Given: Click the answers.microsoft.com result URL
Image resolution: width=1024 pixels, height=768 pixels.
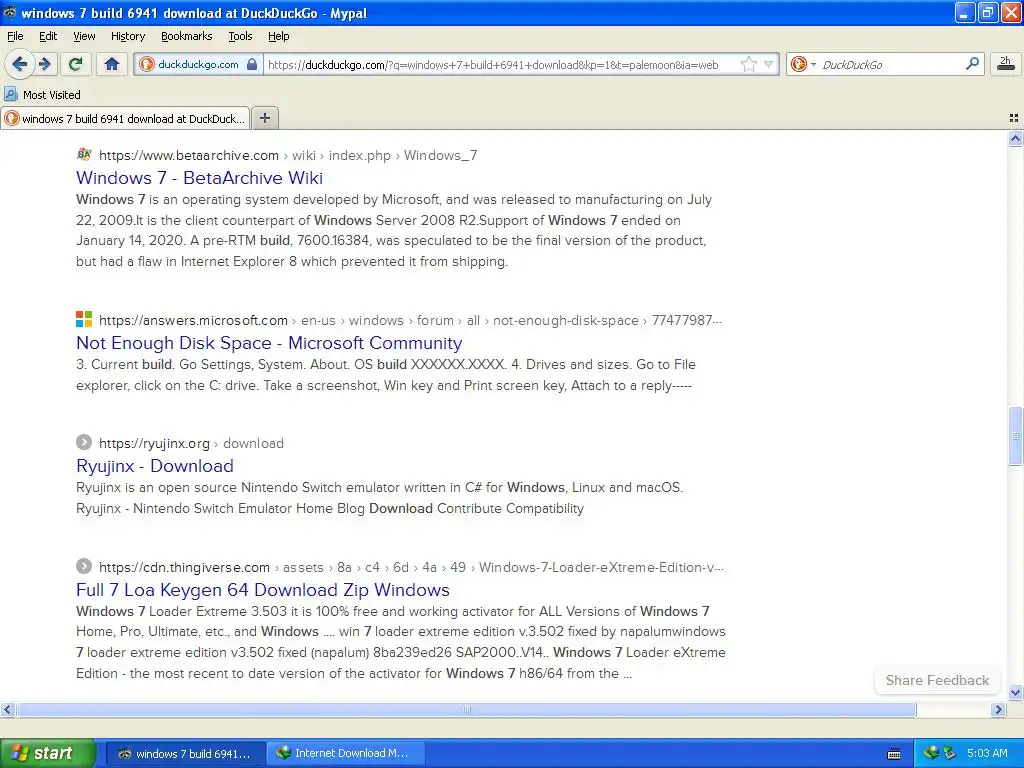Looking at the screenshot, I should pos(410,321).
